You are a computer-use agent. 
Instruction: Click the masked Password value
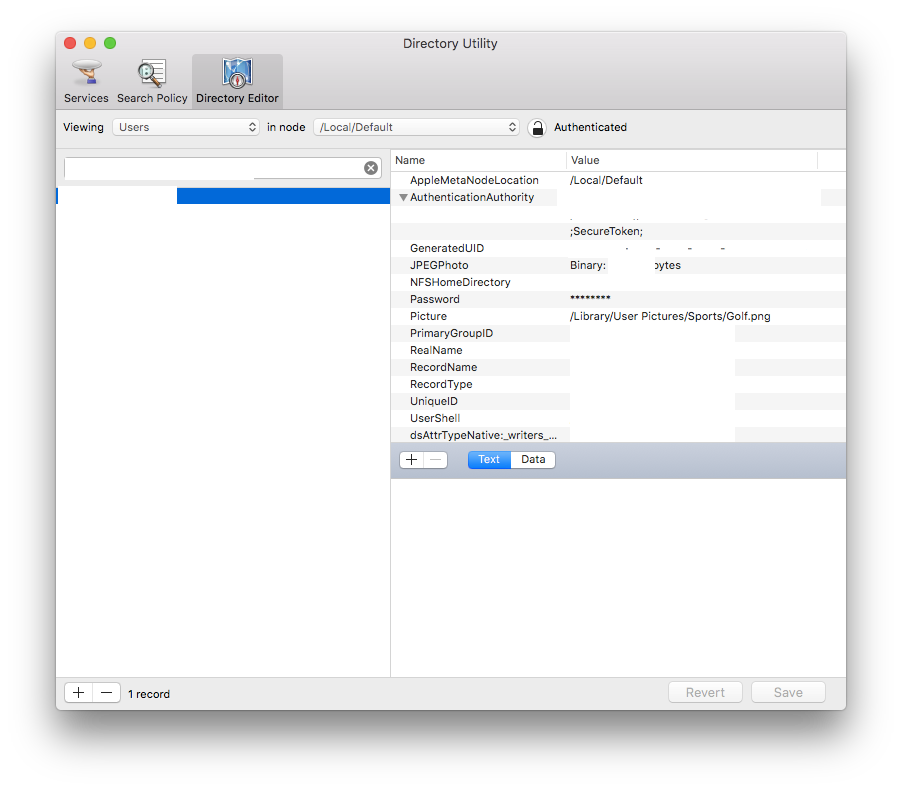[590, 298]
